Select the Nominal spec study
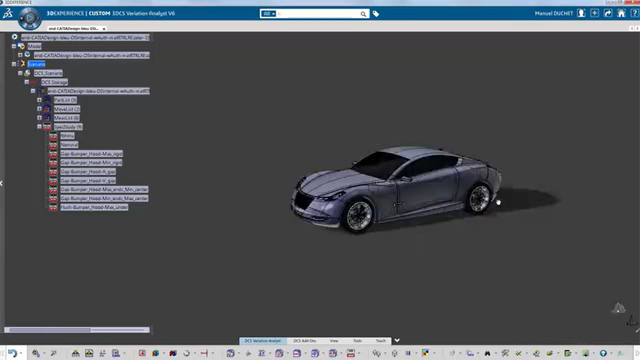The height and width of the screenshot is (360, 640). pyautogui.click(x=69, y=145)
